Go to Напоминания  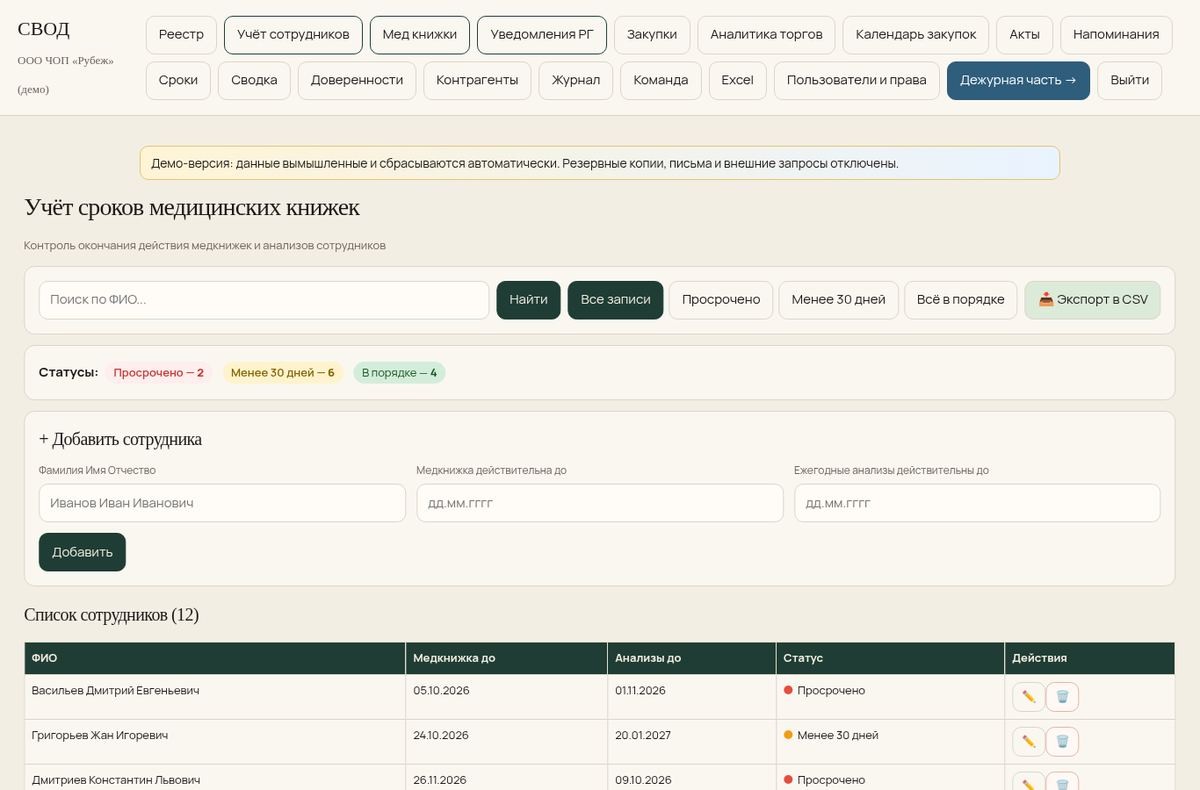tap(1116, 35)
